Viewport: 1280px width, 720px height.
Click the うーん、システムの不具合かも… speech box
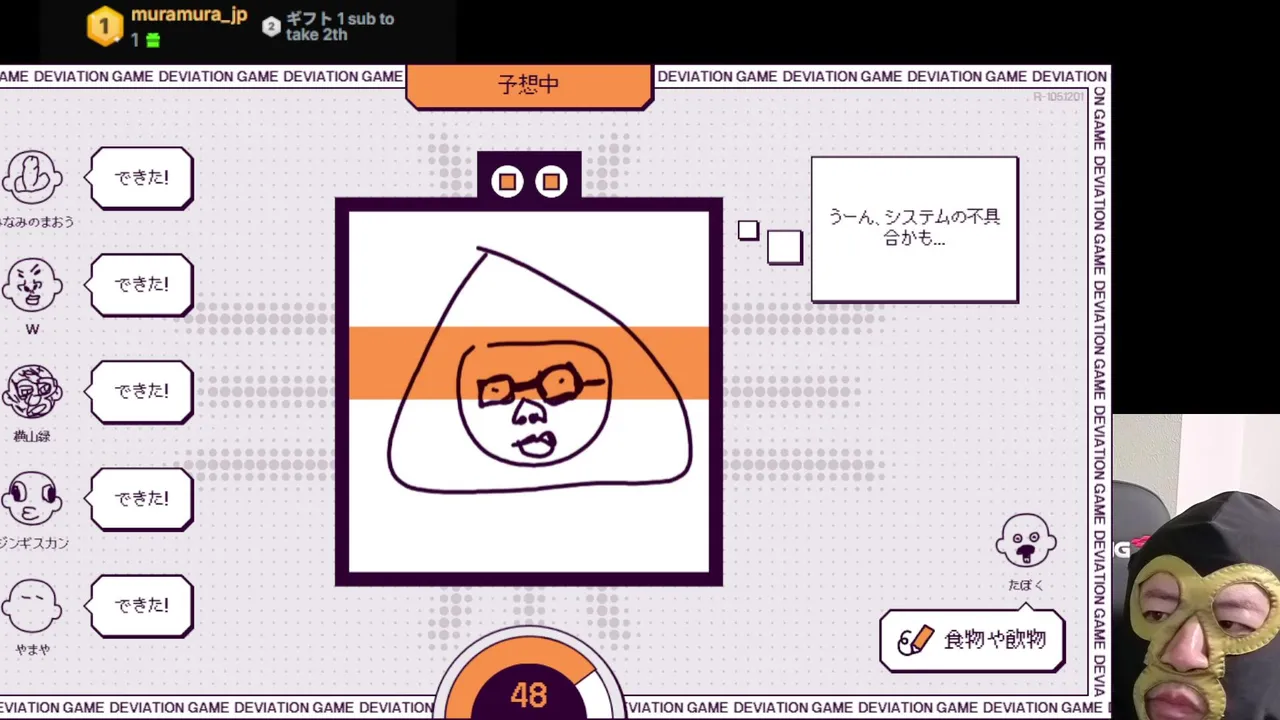[915, 229]
